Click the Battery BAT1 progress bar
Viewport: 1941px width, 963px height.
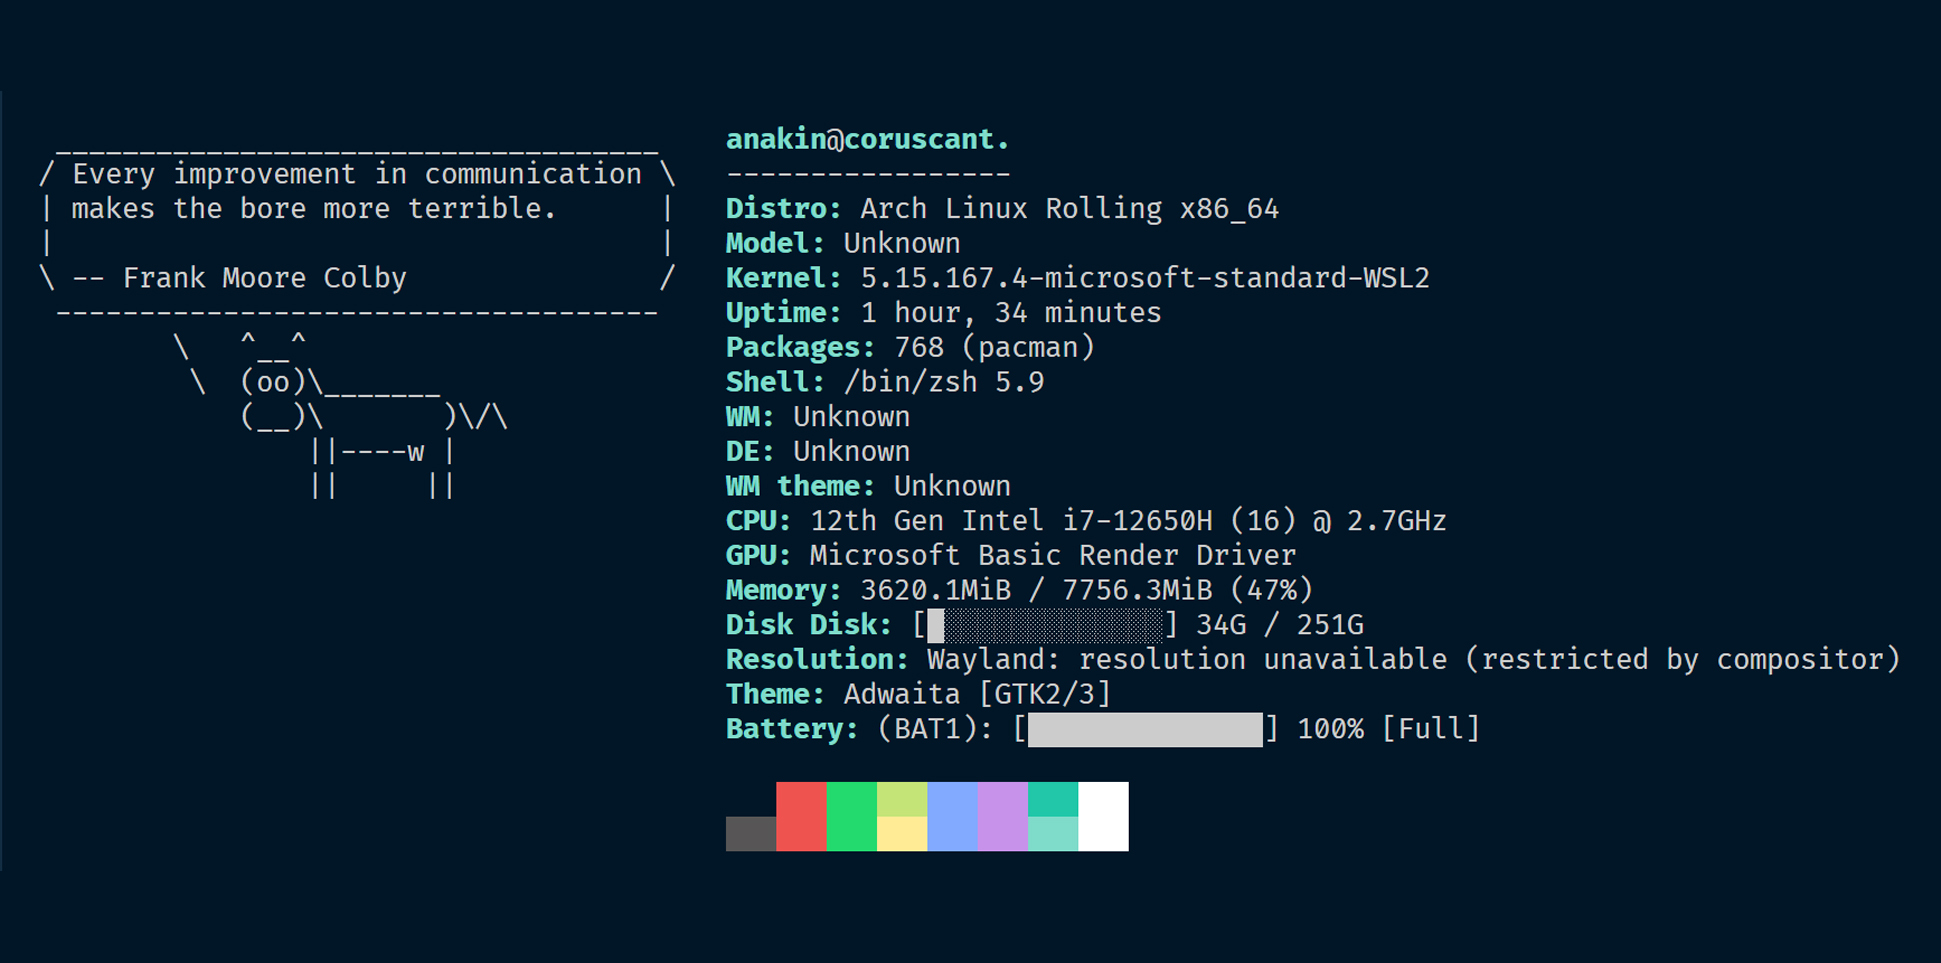point(1145,729)
